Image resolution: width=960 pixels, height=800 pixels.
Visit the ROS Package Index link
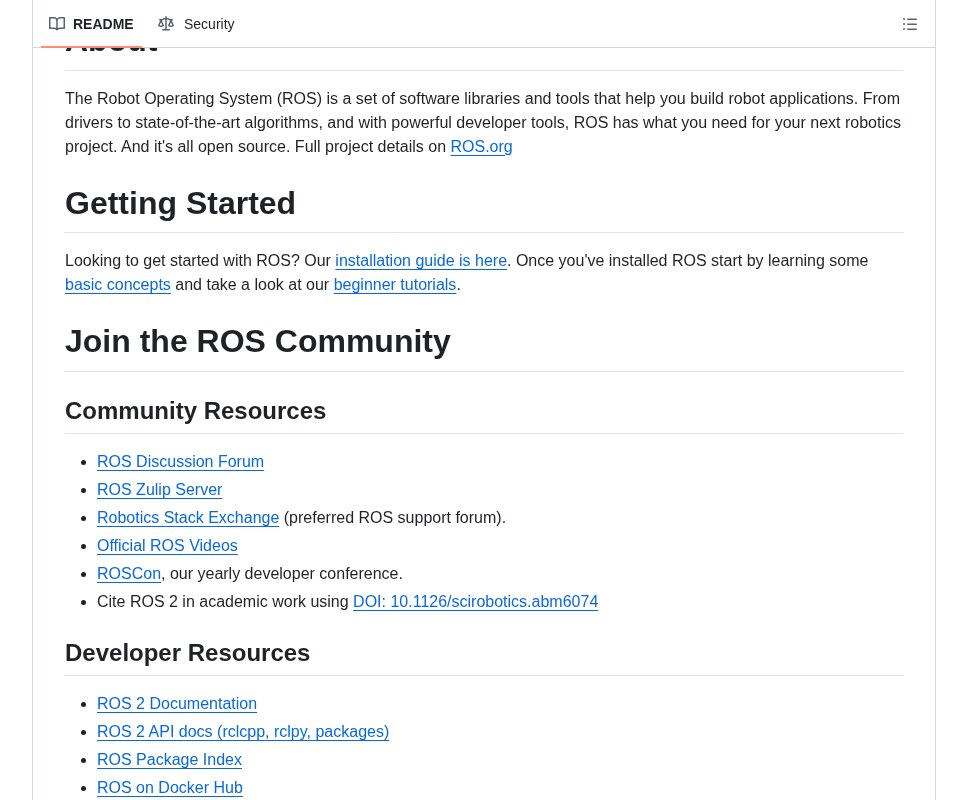[x=170, y=760]
